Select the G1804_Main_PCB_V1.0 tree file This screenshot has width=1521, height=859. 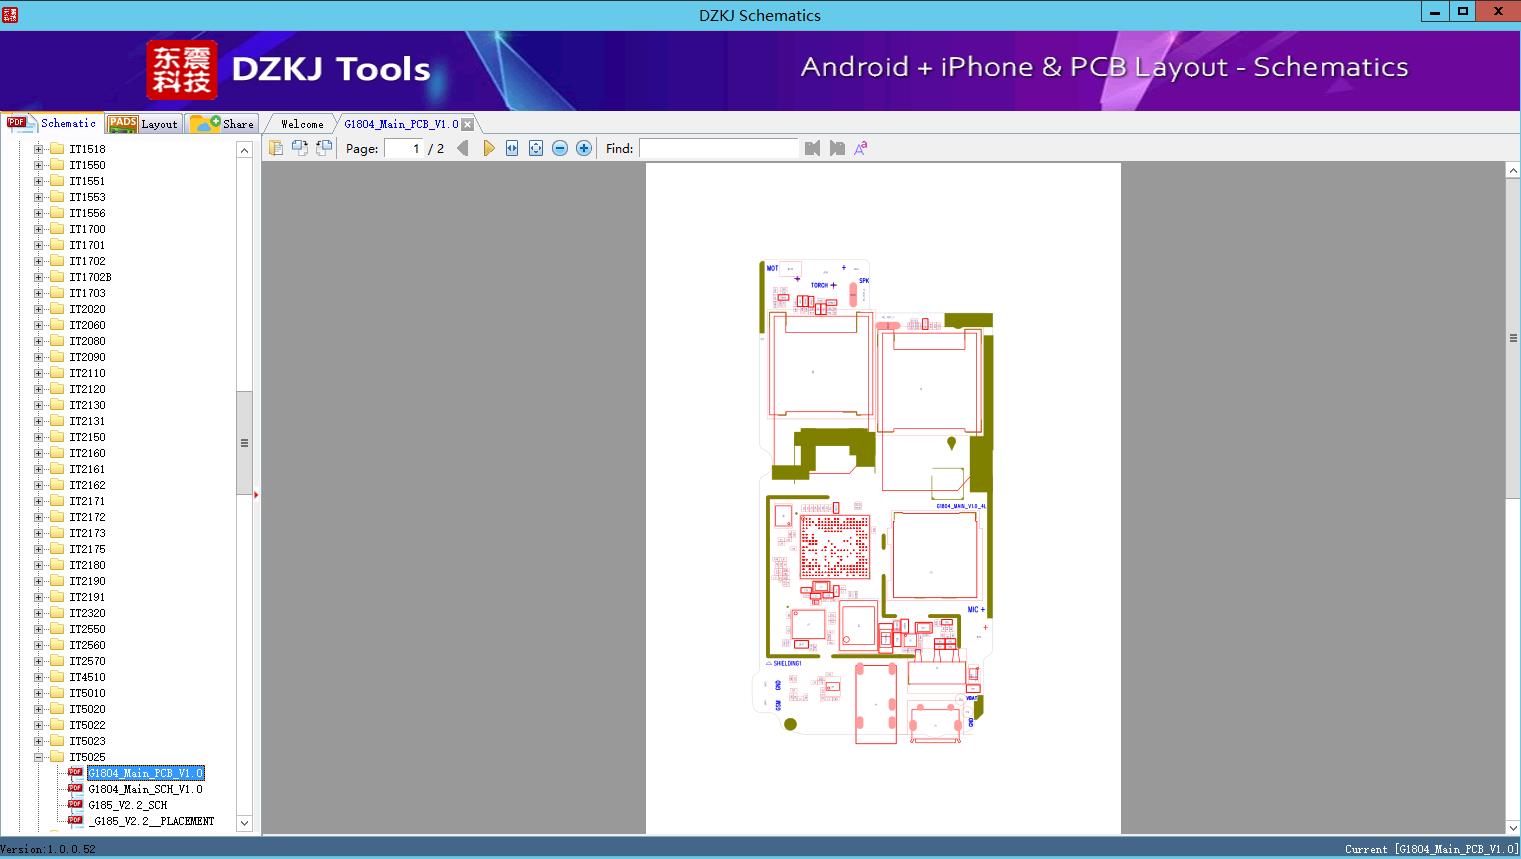tap(145, 773)
